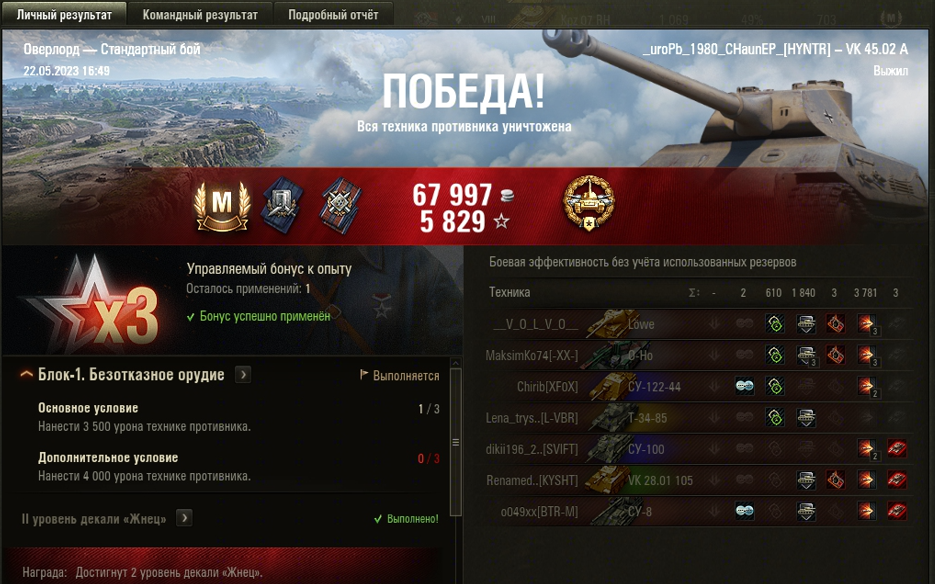Select the Личный результат tab

coord(64,14)
